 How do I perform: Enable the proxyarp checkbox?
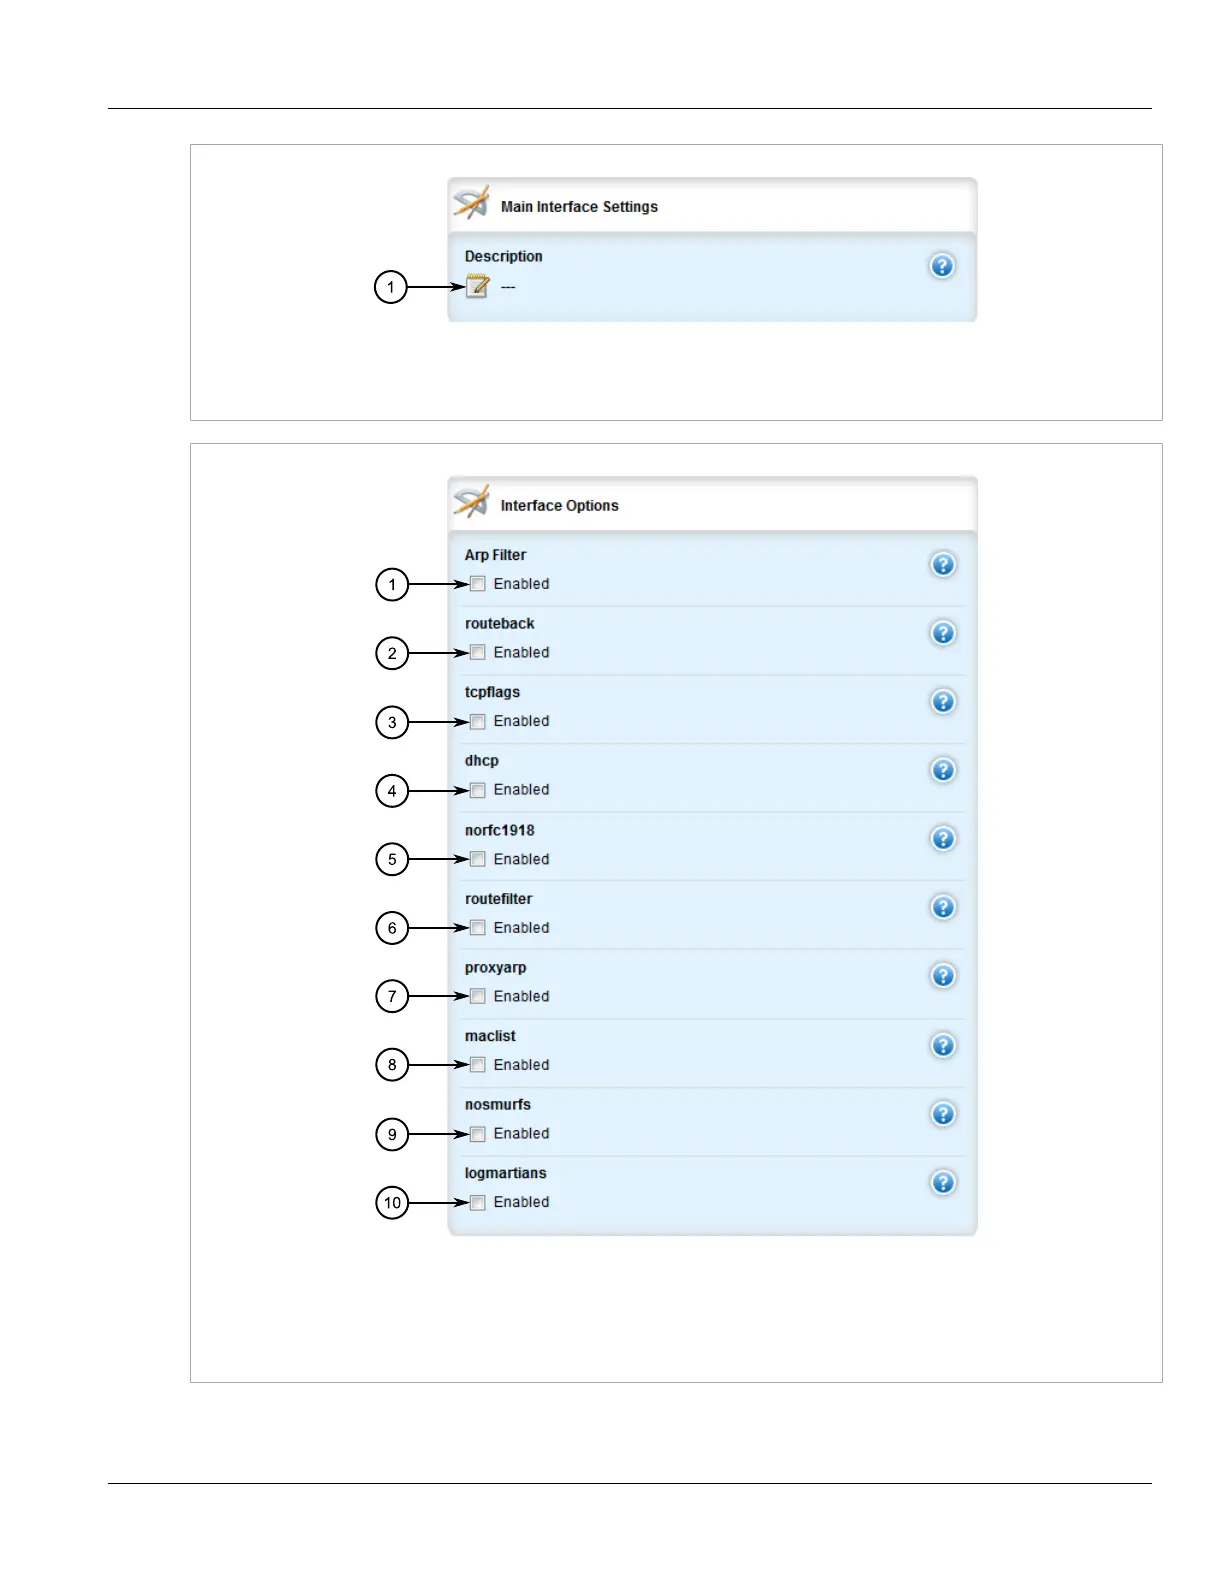[478, 996]
